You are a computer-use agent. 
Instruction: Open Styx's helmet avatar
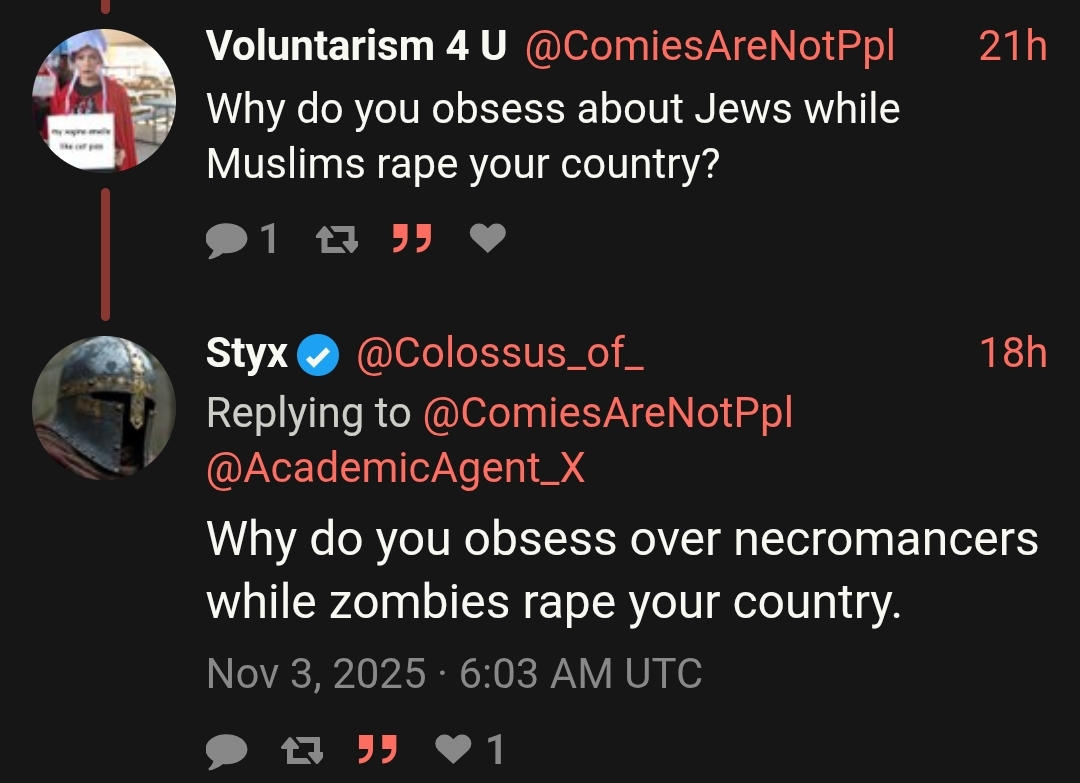tap(104, 408)
